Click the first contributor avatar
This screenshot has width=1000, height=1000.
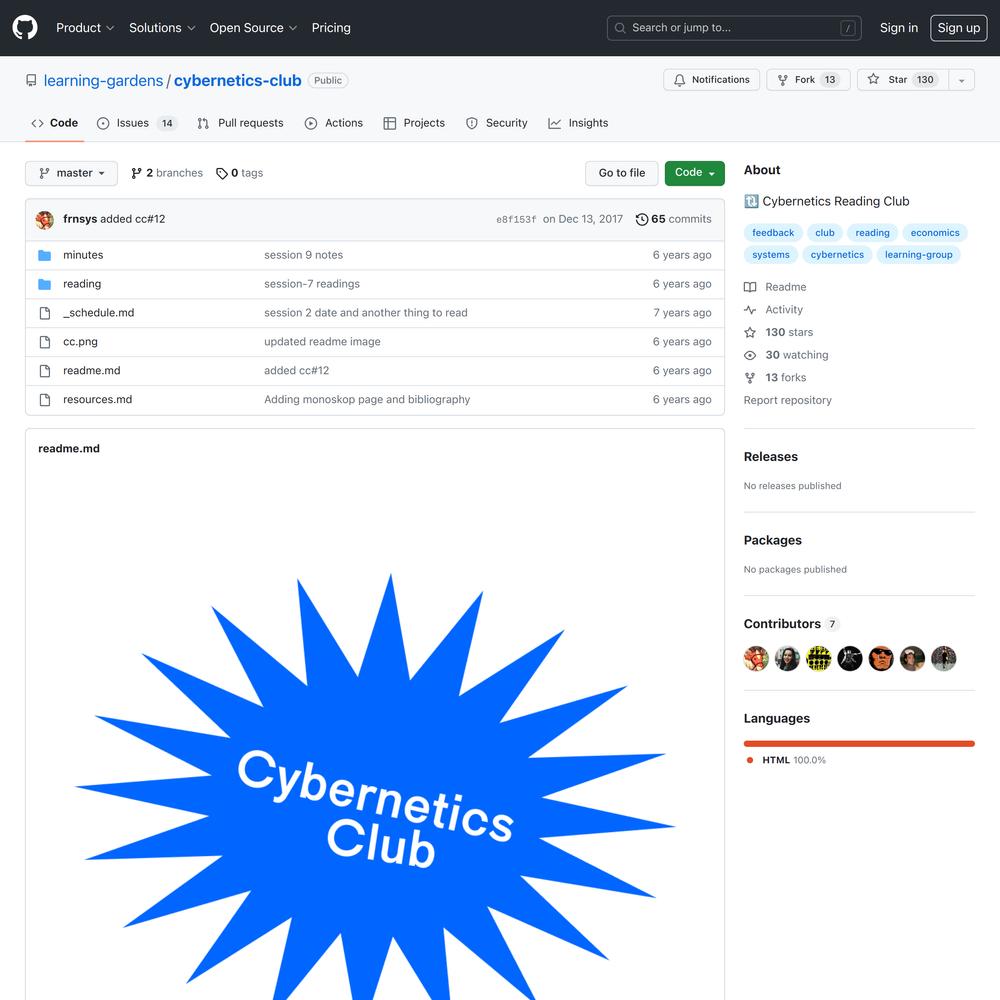756,659
